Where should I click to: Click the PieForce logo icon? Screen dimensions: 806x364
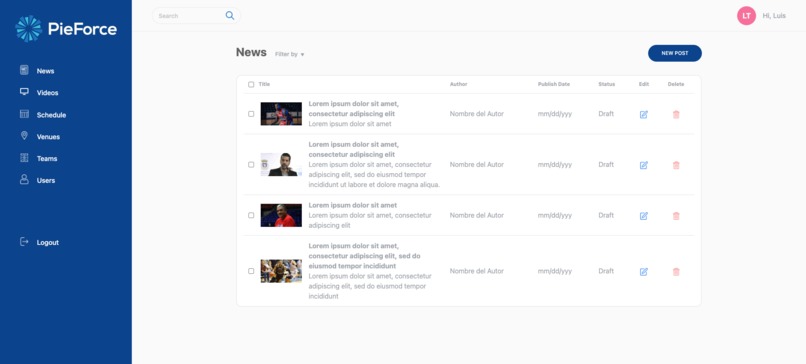tap(28, 29)
